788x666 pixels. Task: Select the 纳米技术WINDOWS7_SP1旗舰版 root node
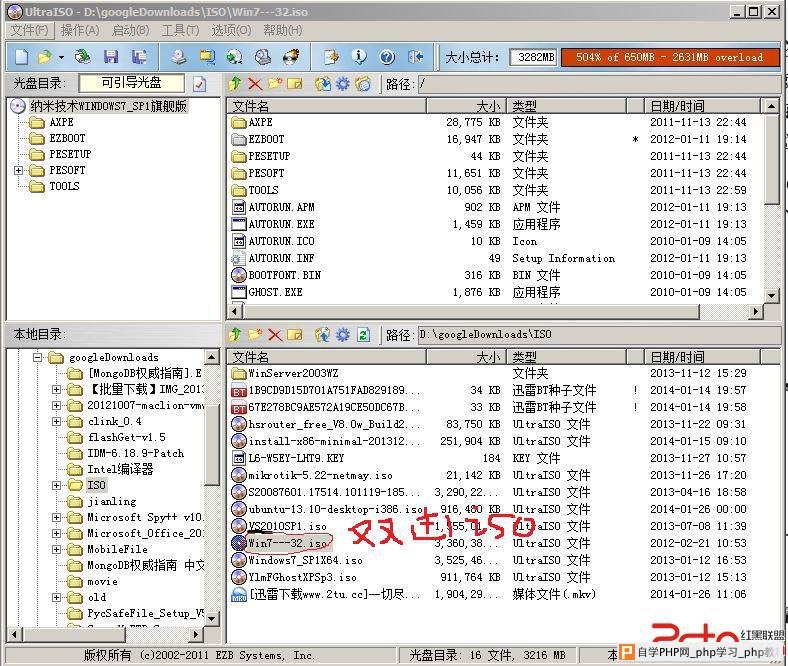point(108,106)
